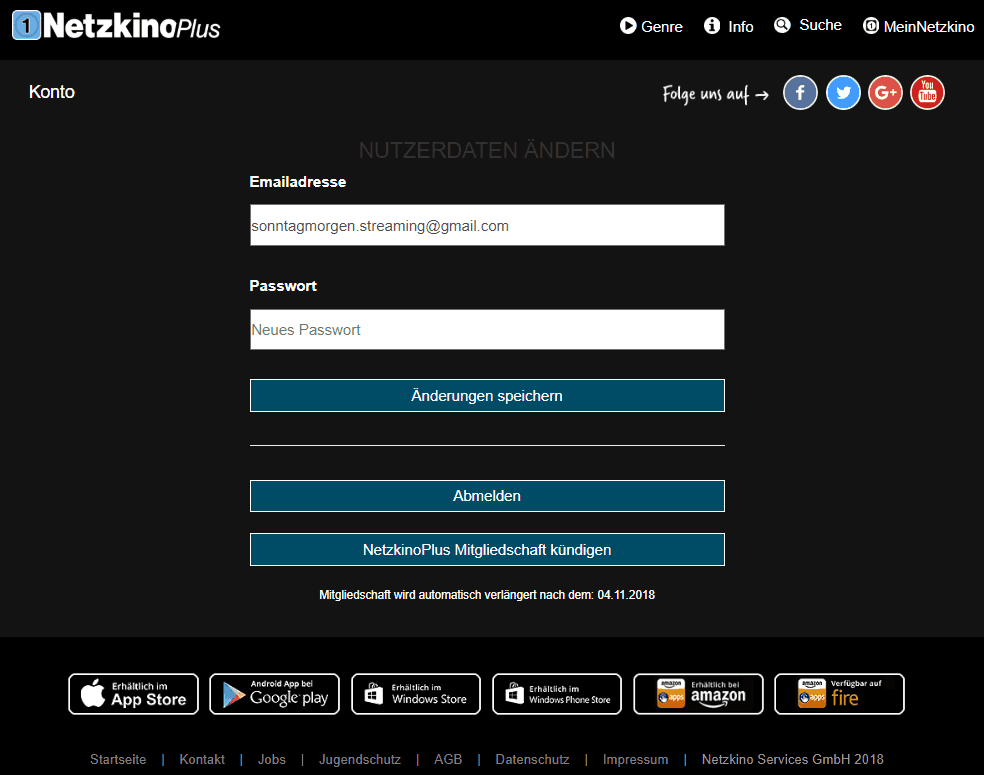Open the AGB footer link
The height and width of the screenshot is (775, 984).
tap(448, 759)
